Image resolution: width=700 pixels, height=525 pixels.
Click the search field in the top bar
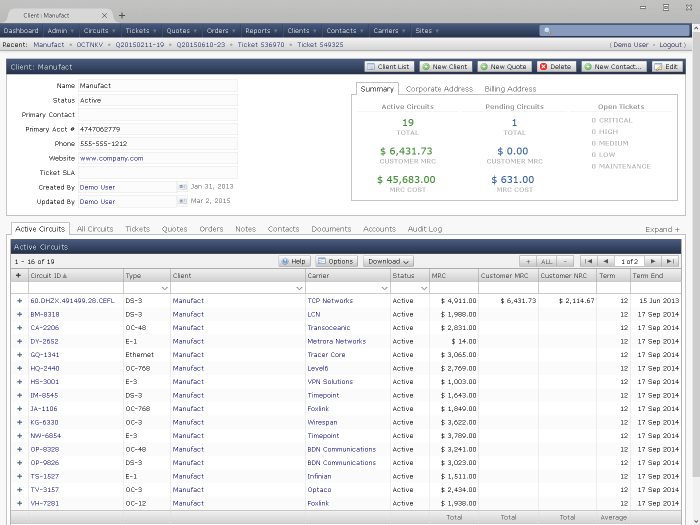pyautogui.click(x=615, y=31)
